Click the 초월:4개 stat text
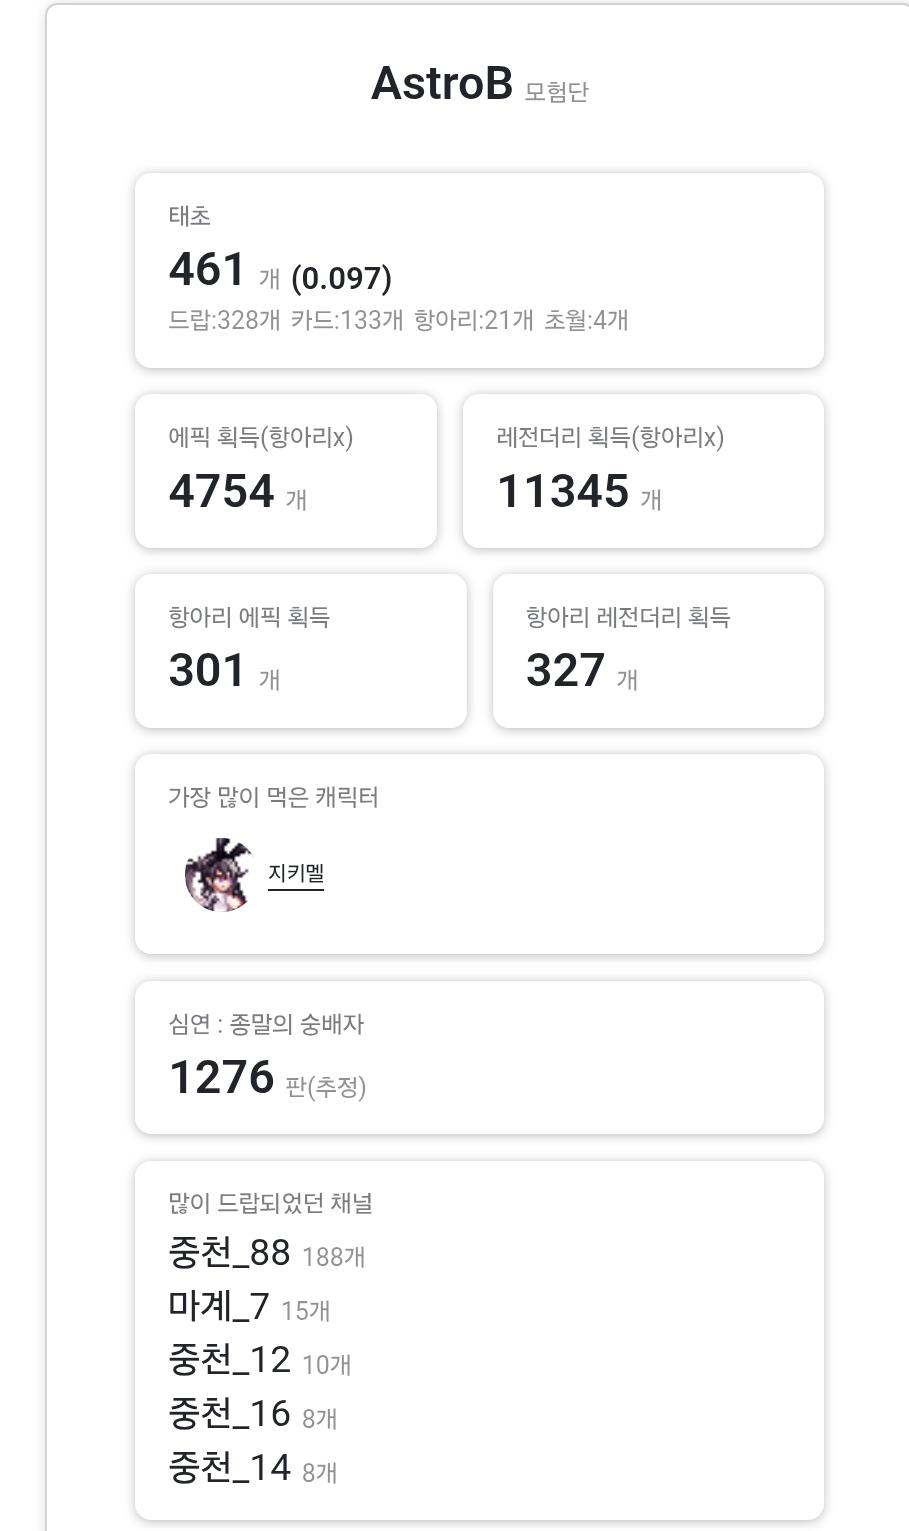This screenshot has width=909, height=1531. coord(586,320)
